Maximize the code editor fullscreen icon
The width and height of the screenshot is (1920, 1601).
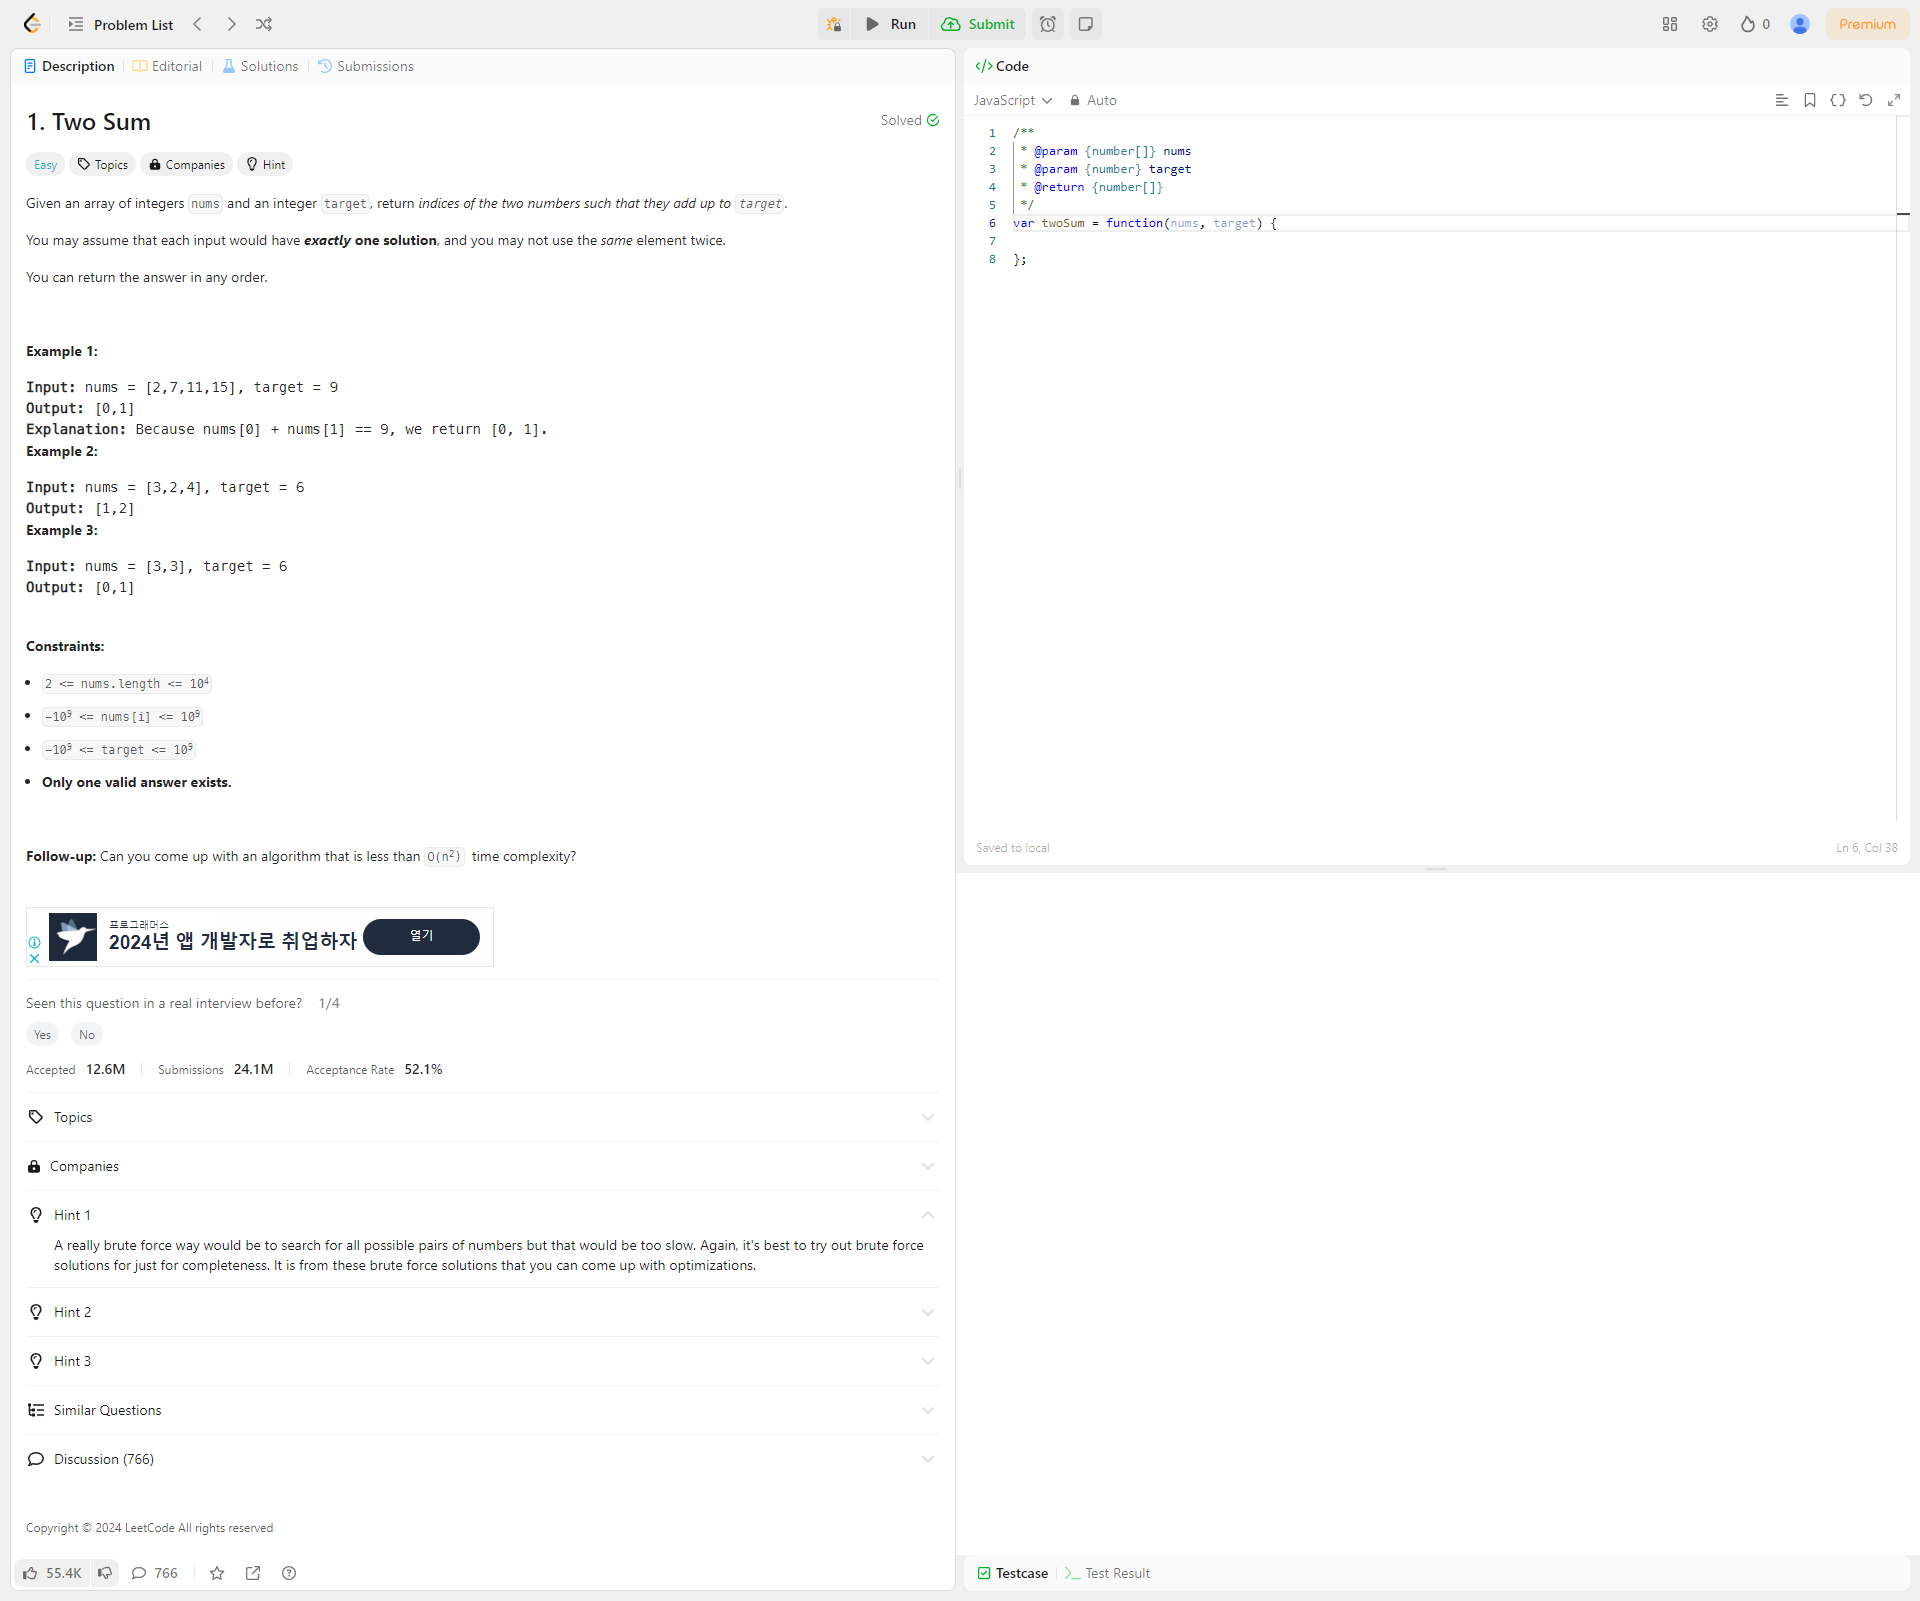pos(1893,100)
